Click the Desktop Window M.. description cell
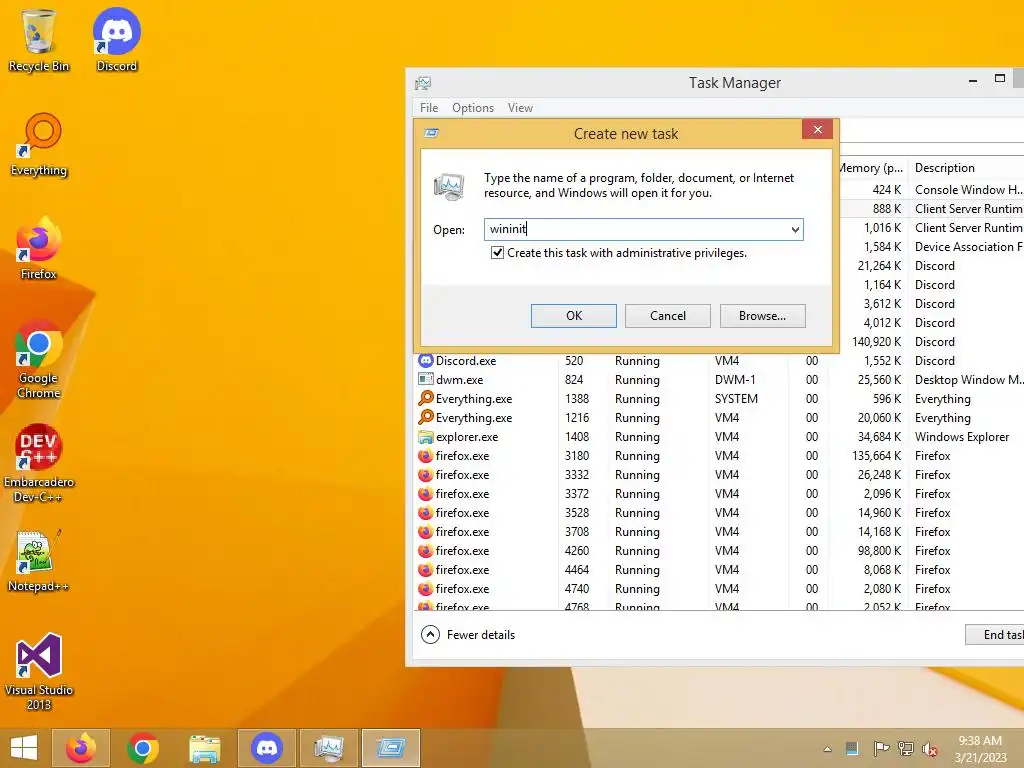 click(x=968, y=379)
